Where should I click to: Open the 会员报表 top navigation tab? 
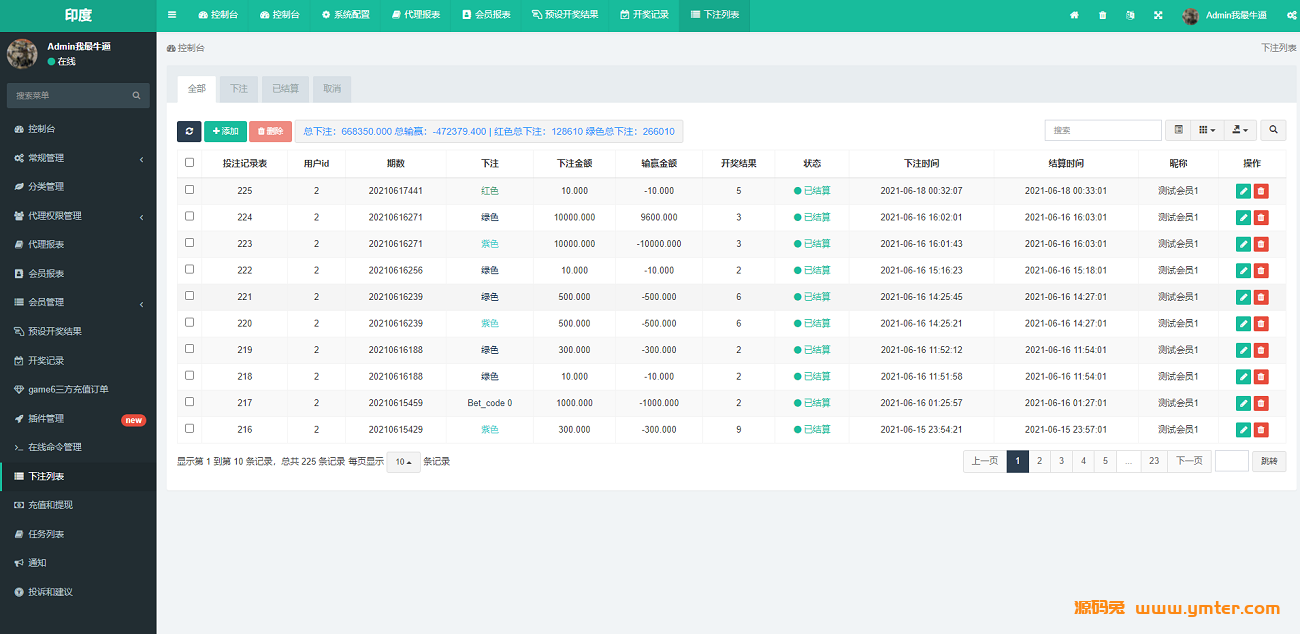(x=487, y=15)
